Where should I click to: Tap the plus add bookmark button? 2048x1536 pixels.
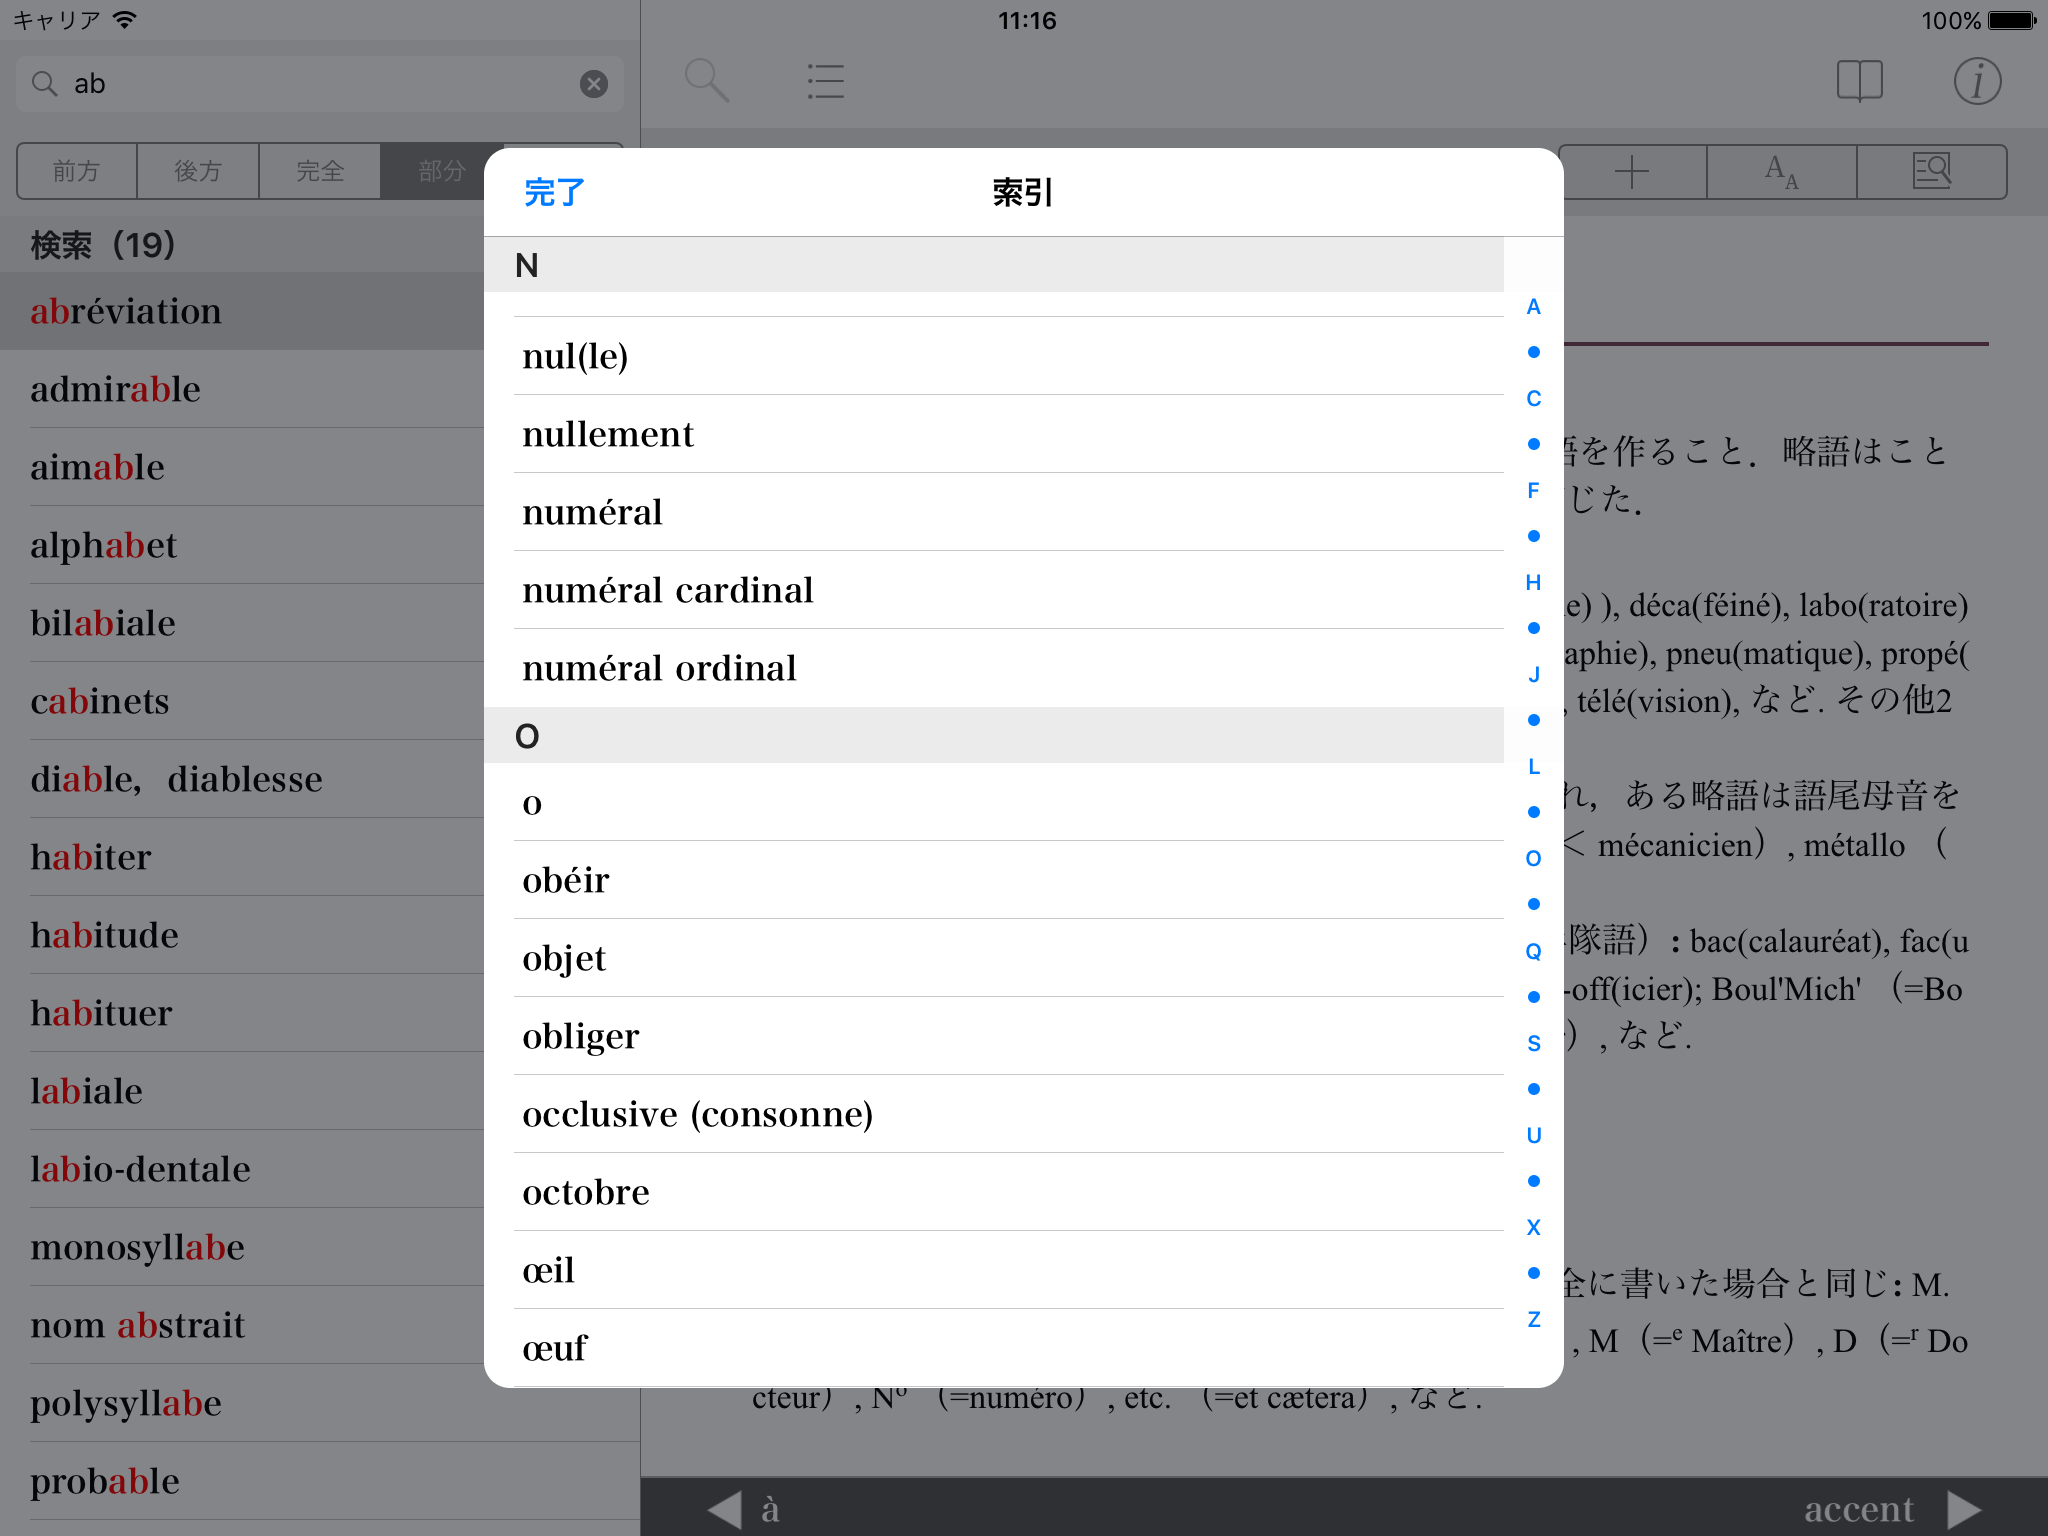(x=1631, y=172)
